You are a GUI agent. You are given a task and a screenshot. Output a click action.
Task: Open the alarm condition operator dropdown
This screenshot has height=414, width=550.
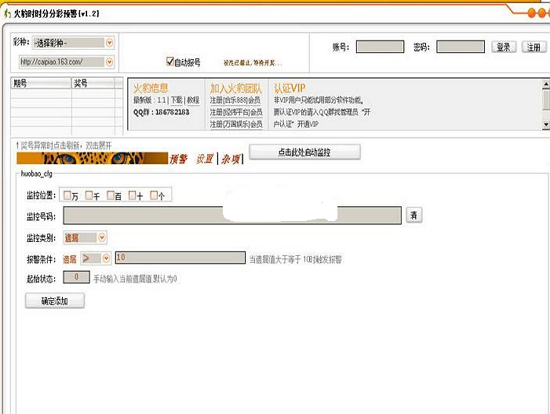coord(106,259)
